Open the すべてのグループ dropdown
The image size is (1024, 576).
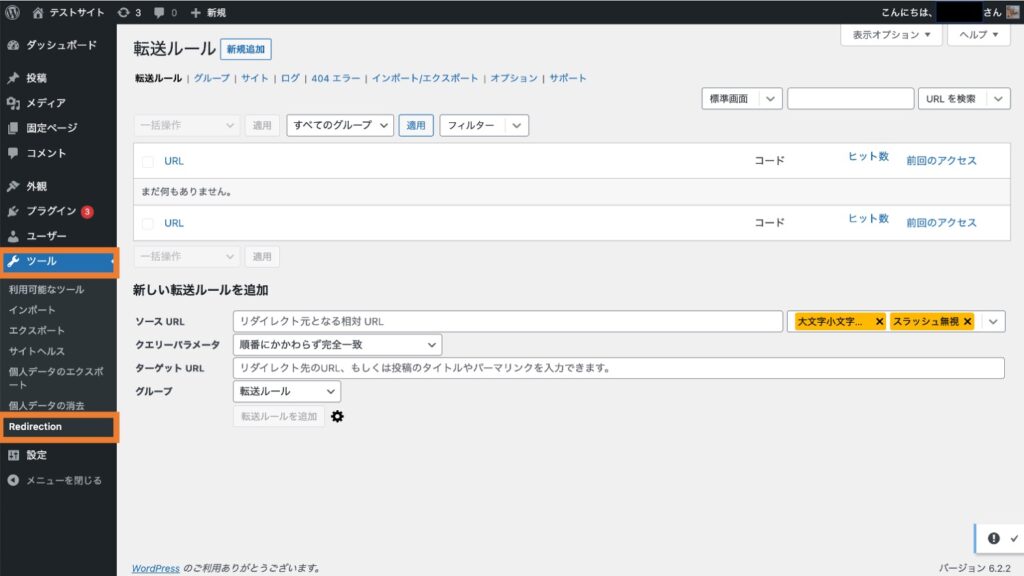click(x=339, y=125)
